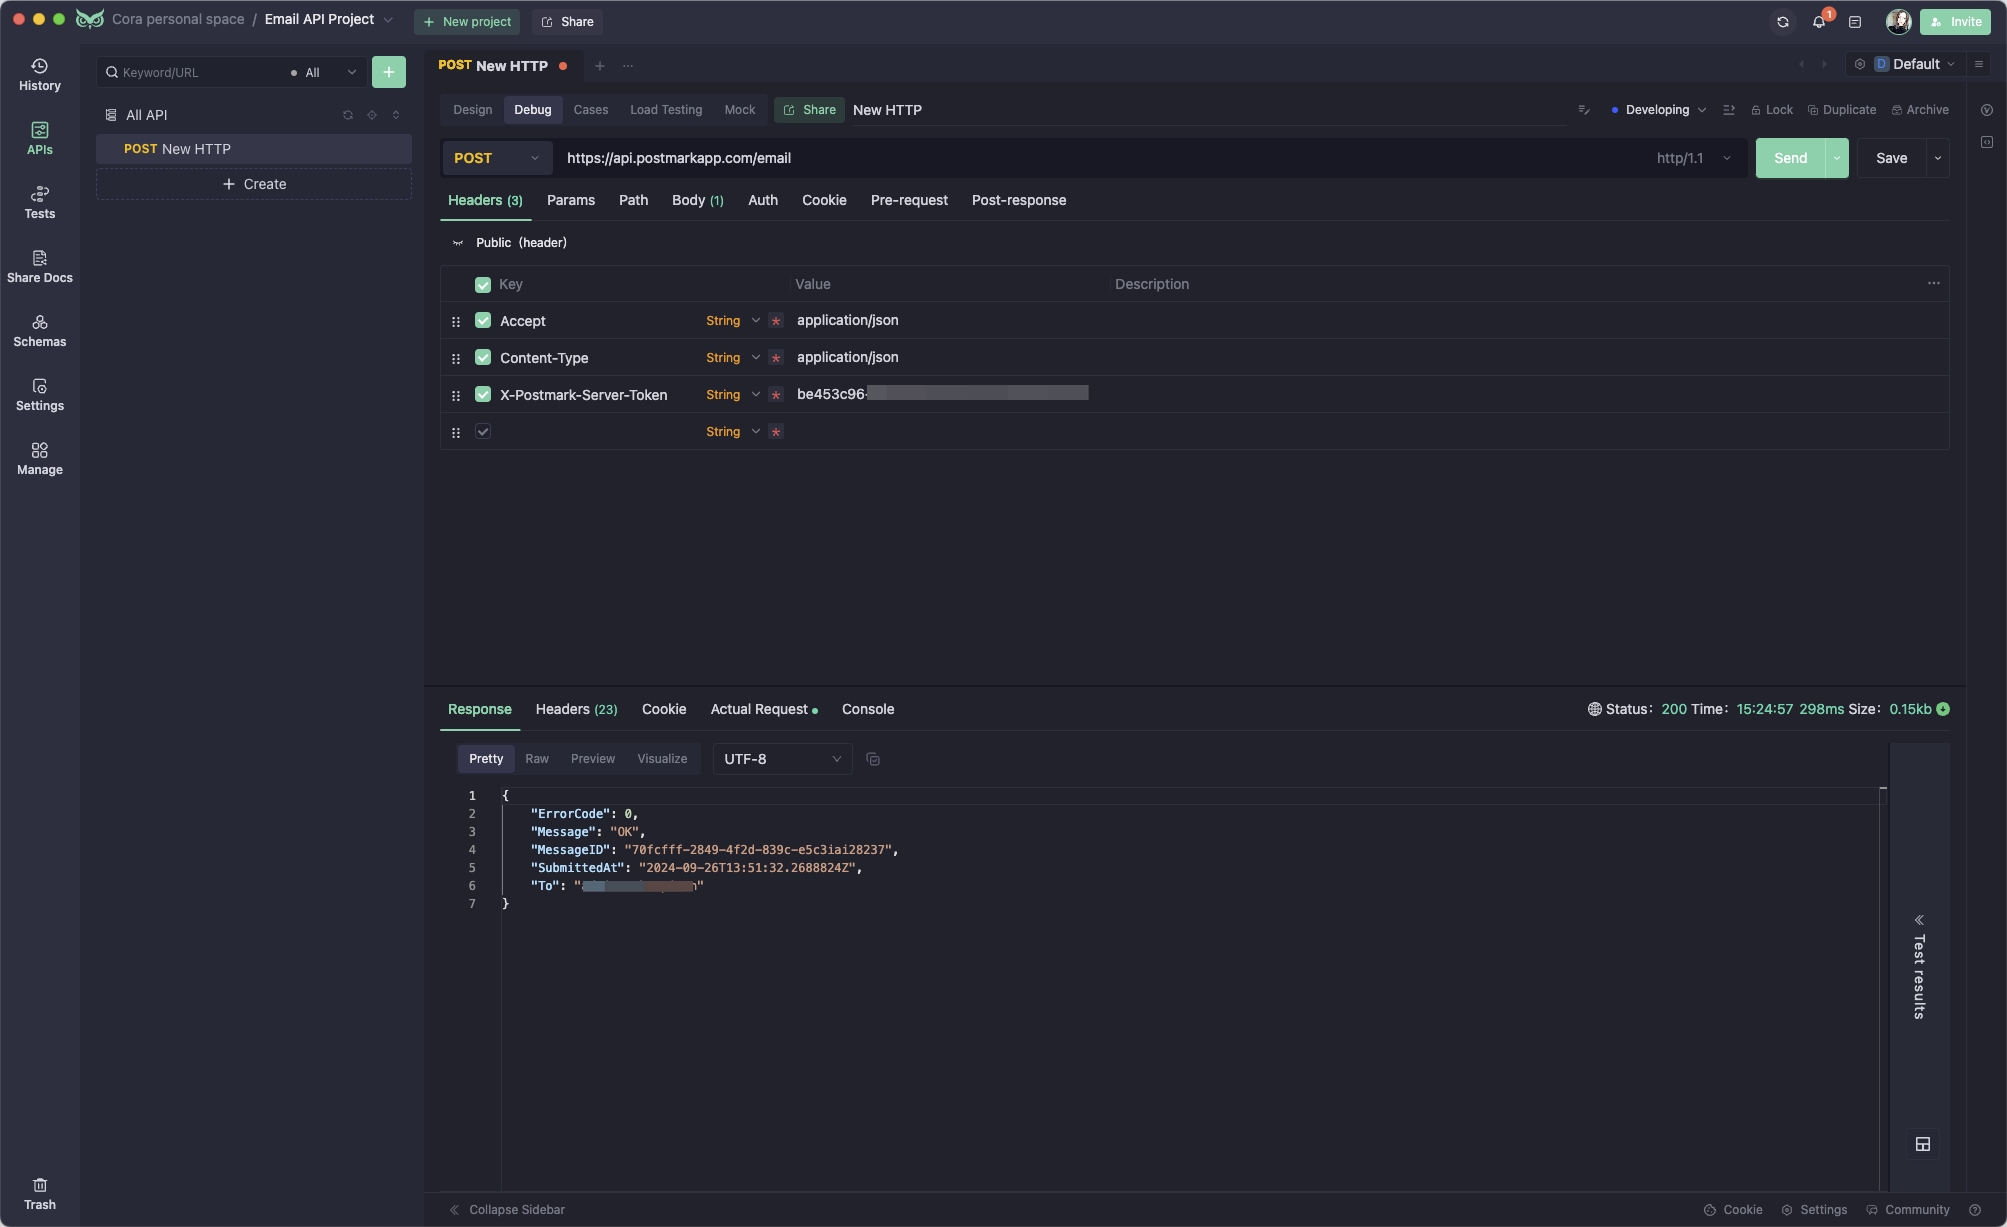Click the Invite button

click(1955, 21)
